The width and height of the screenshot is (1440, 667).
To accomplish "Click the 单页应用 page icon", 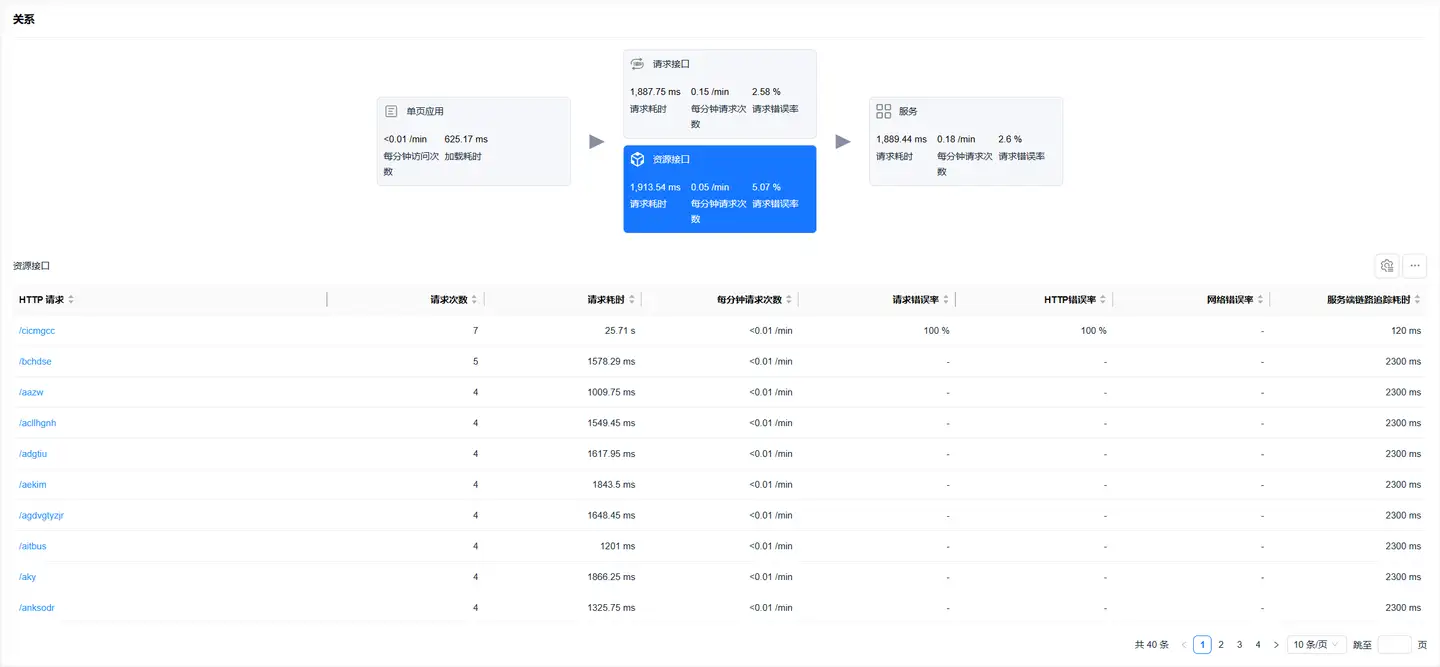I will 392,111.
